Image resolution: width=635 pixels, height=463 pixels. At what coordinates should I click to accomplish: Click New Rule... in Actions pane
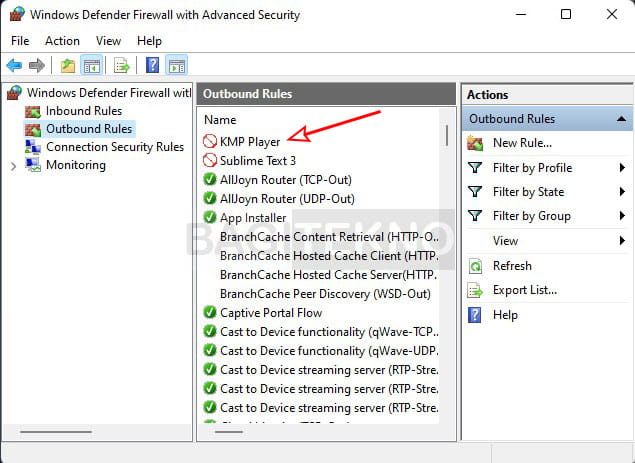coord(522,143)
